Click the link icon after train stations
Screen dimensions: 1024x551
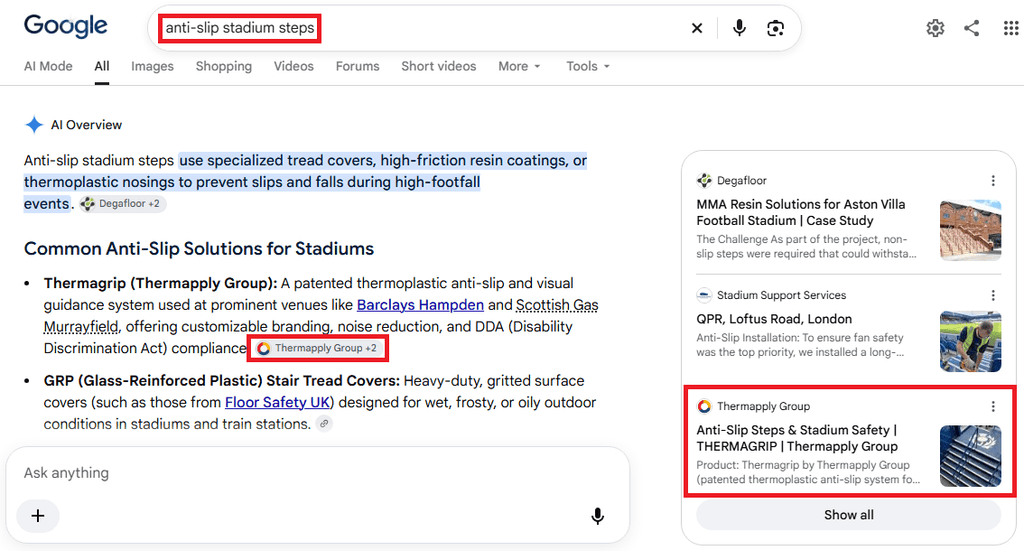tap(324, 424)
